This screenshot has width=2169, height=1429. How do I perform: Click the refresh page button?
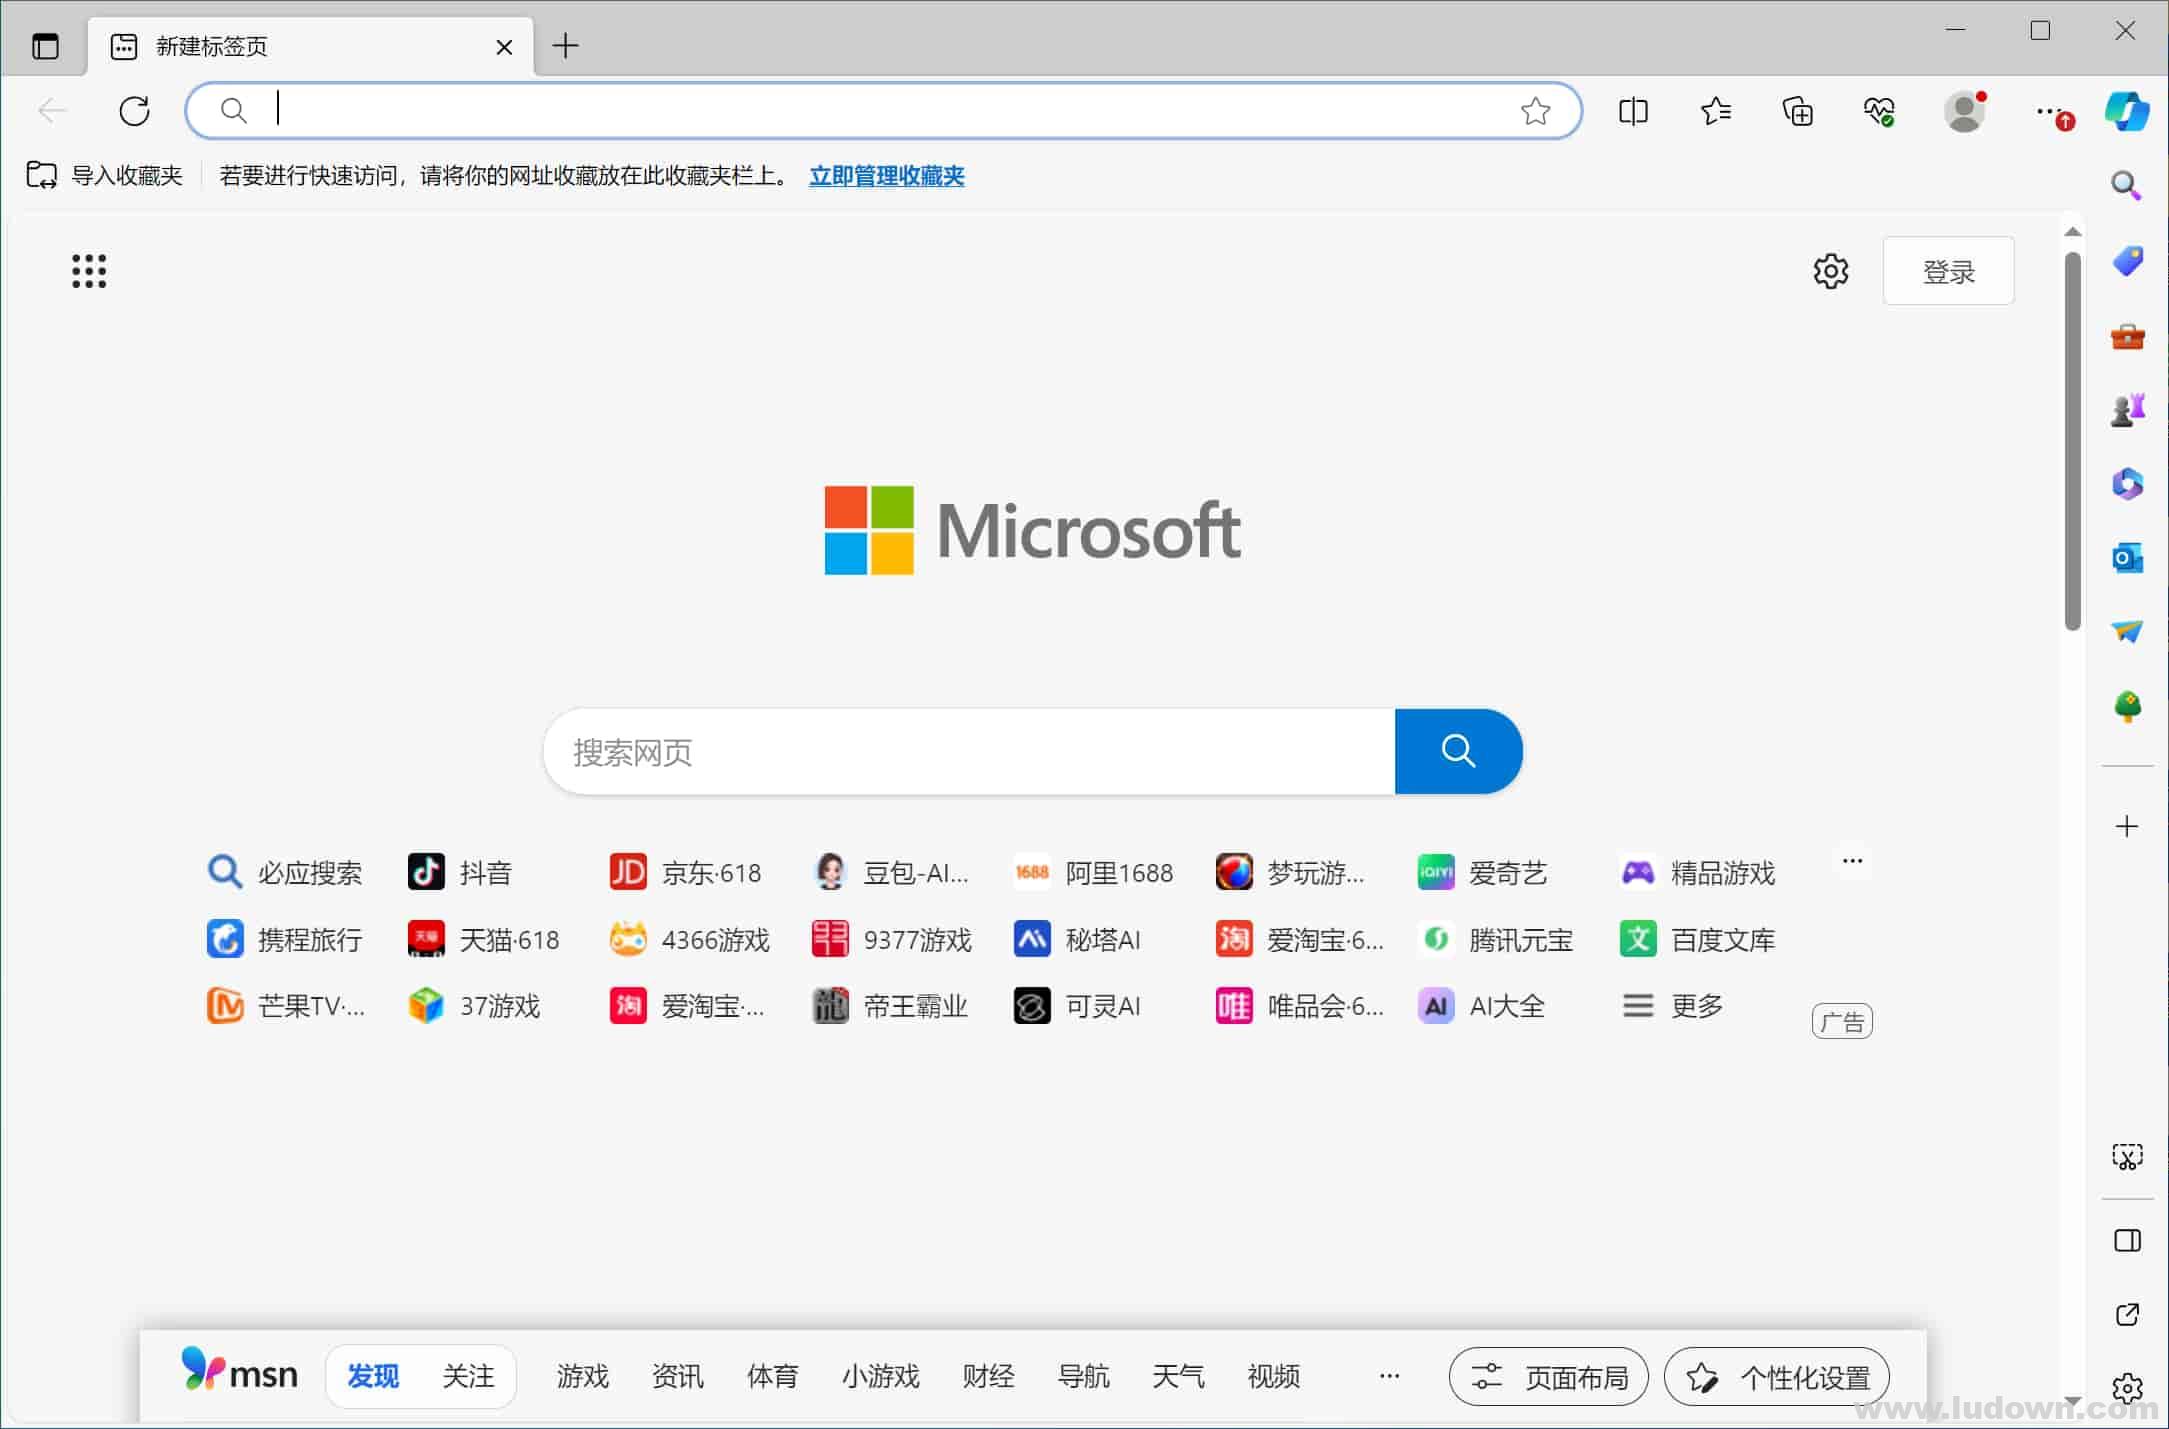pos(134,110)
